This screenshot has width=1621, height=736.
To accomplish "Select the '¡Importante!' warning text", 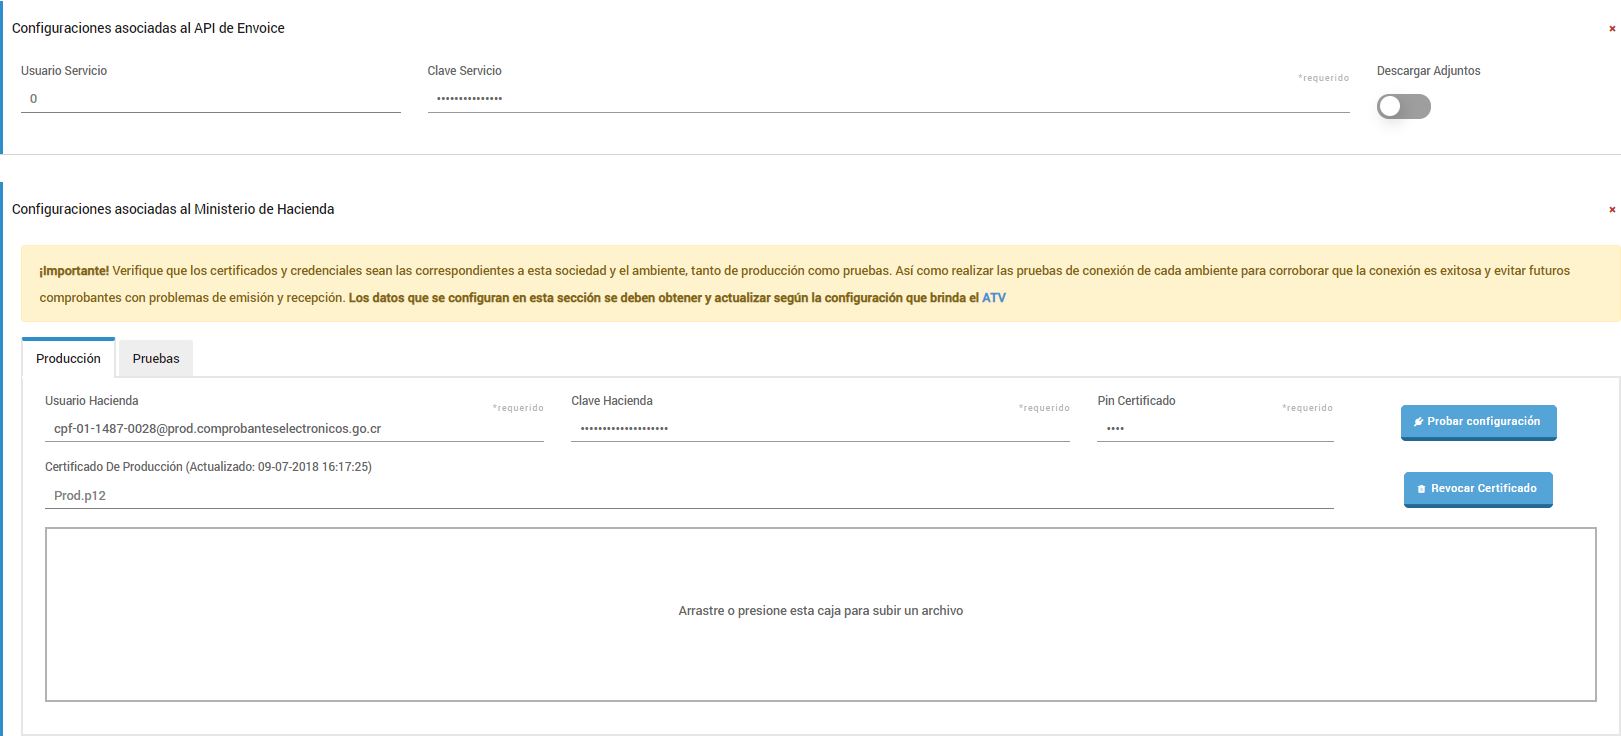I will click(x=74, y=271).
